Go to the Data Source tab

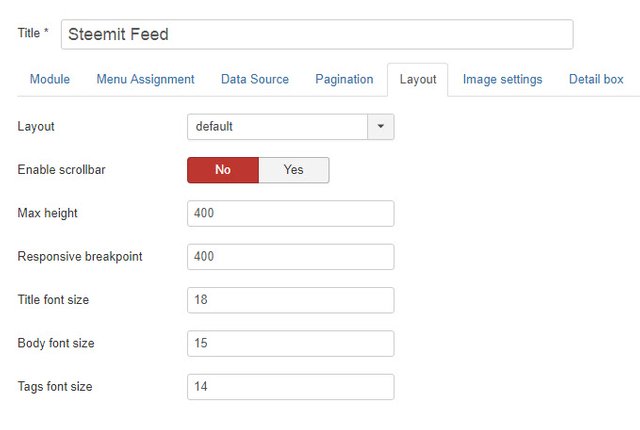(x=255, y=79)
